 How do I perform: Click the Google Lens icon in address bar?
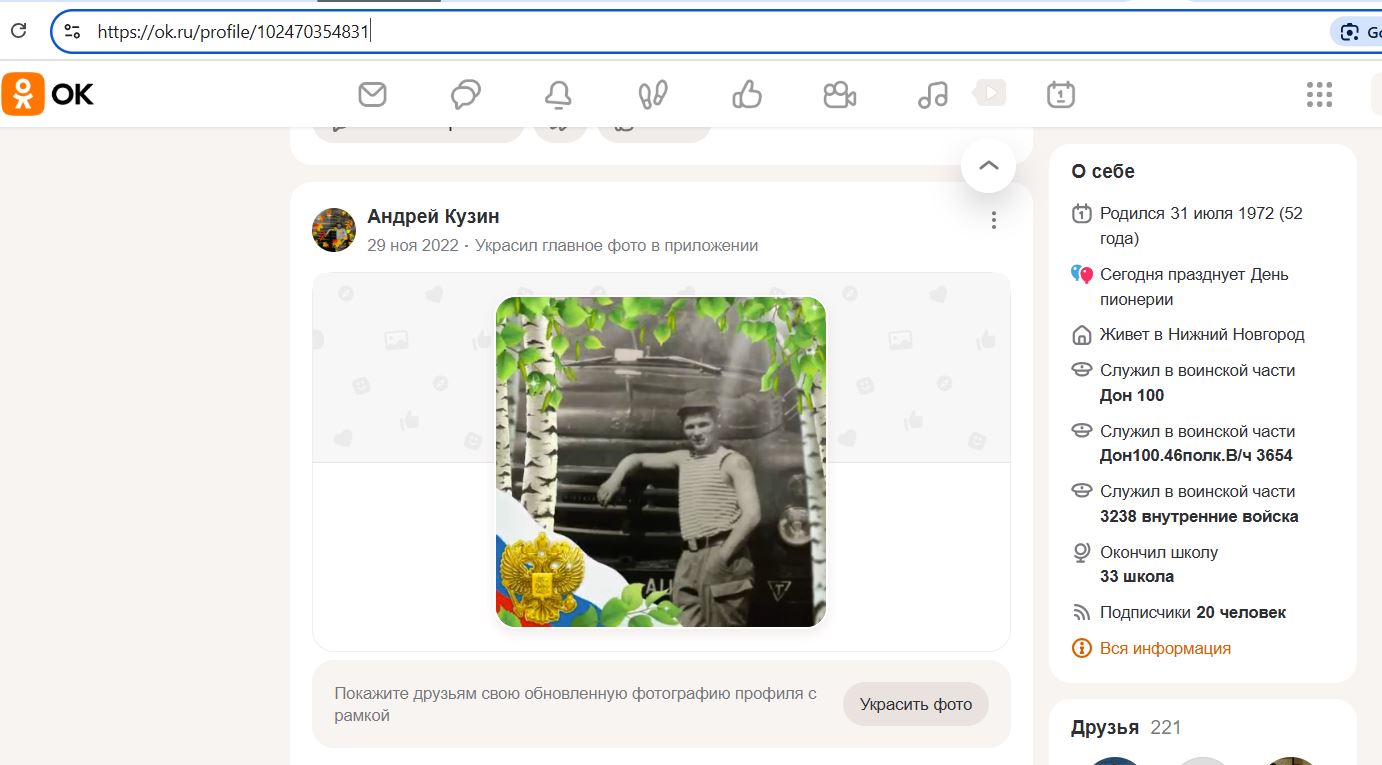[1350, 32]
